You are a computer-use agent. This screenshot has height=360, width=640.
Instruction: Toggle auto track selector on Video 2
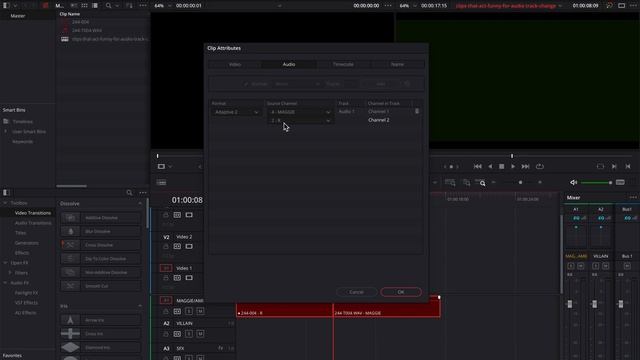(x=177, y=247)
